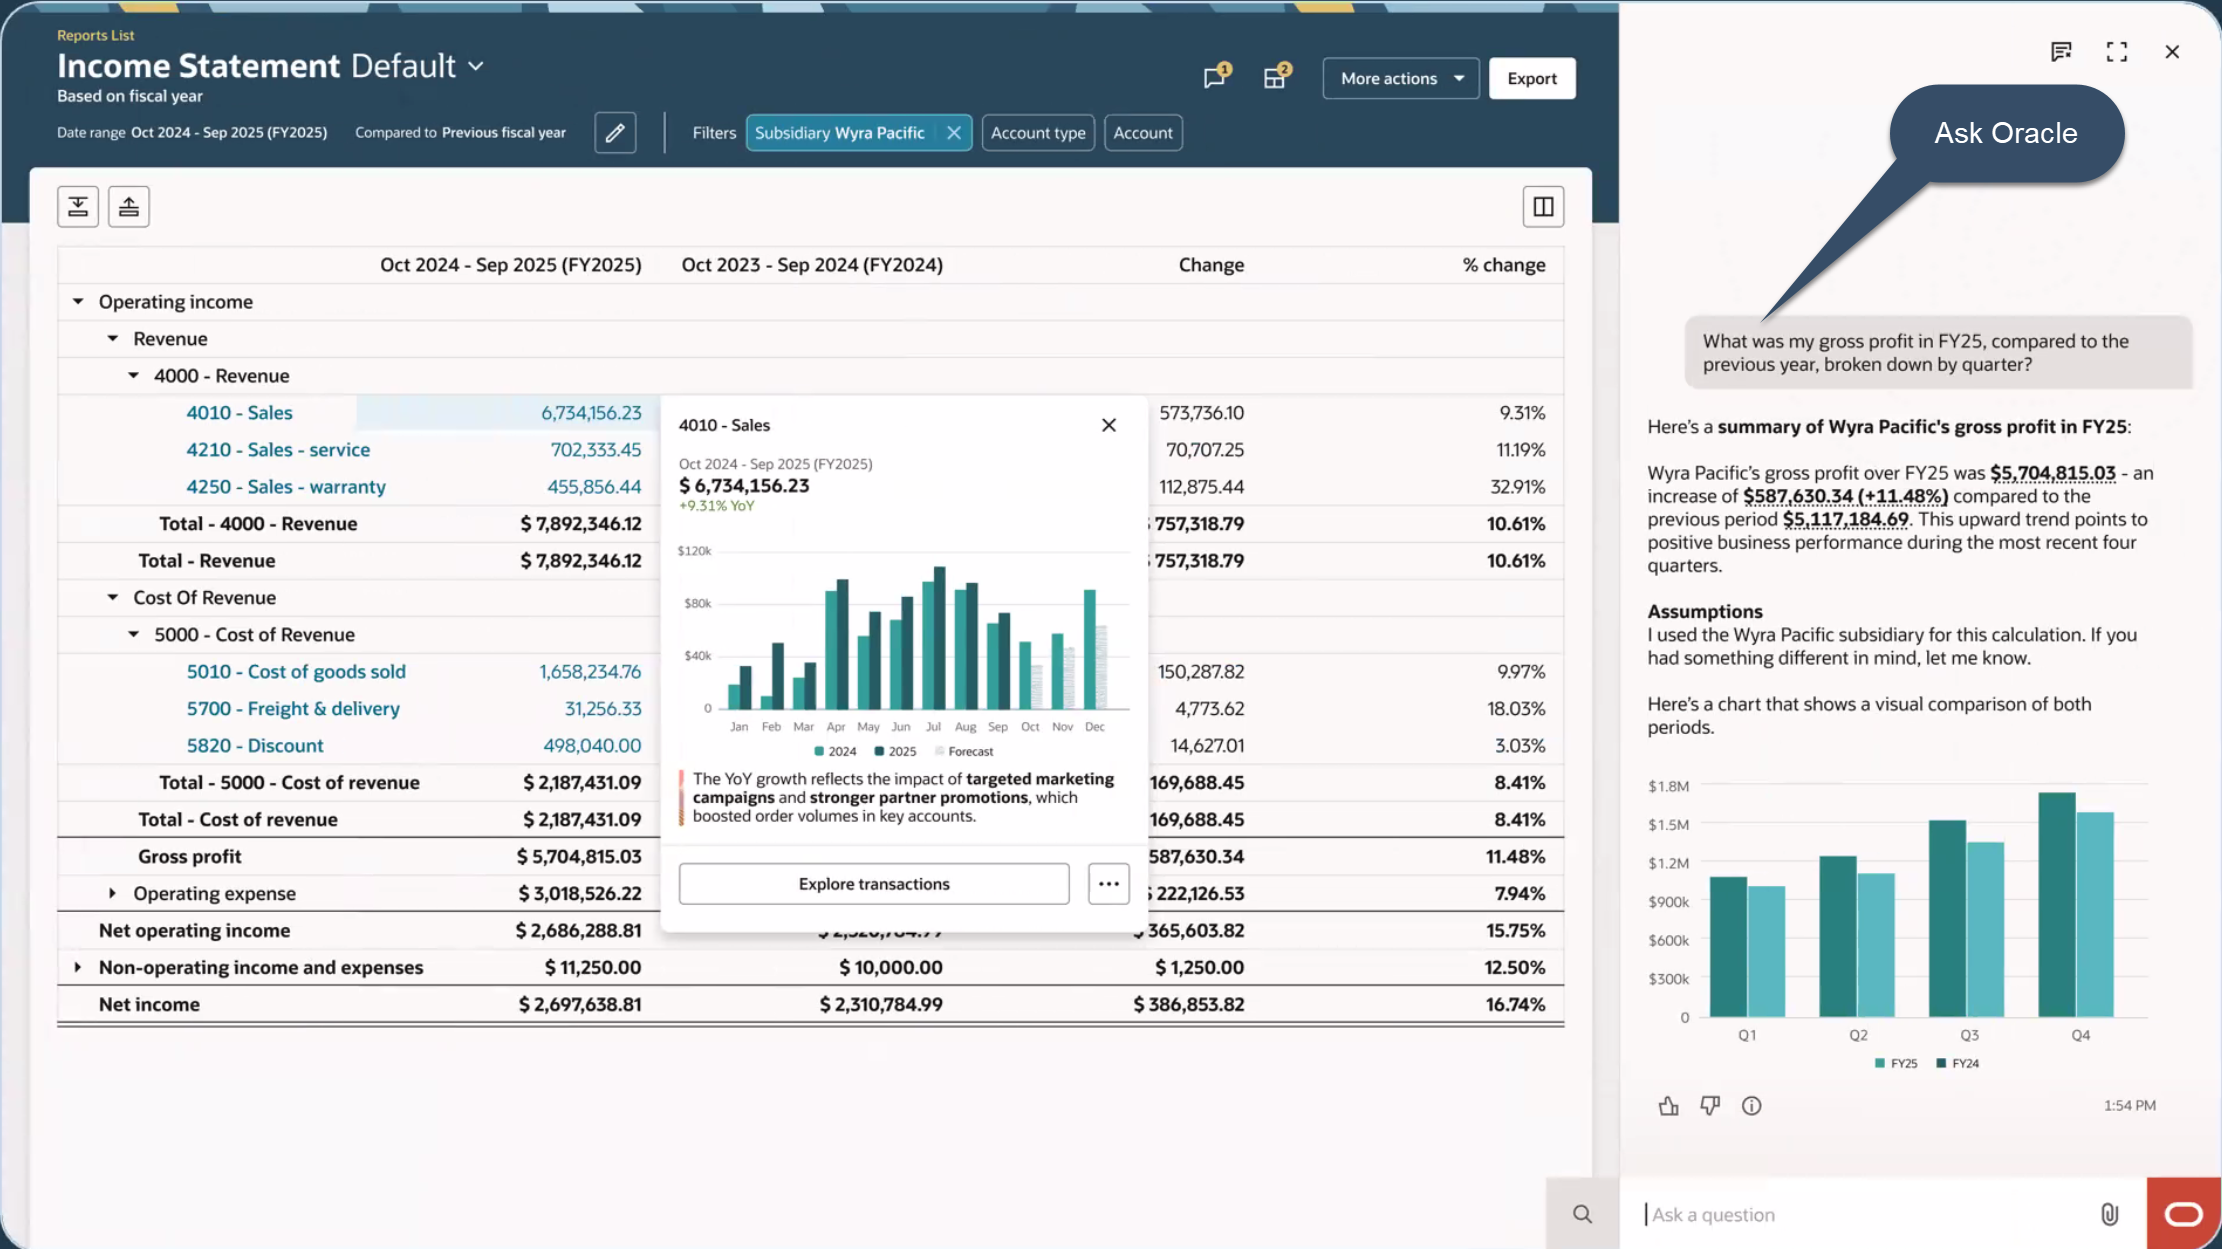2222x1249 pixels.
Task: Click the collapse all rows icon
Action: [x=129, y=207]
